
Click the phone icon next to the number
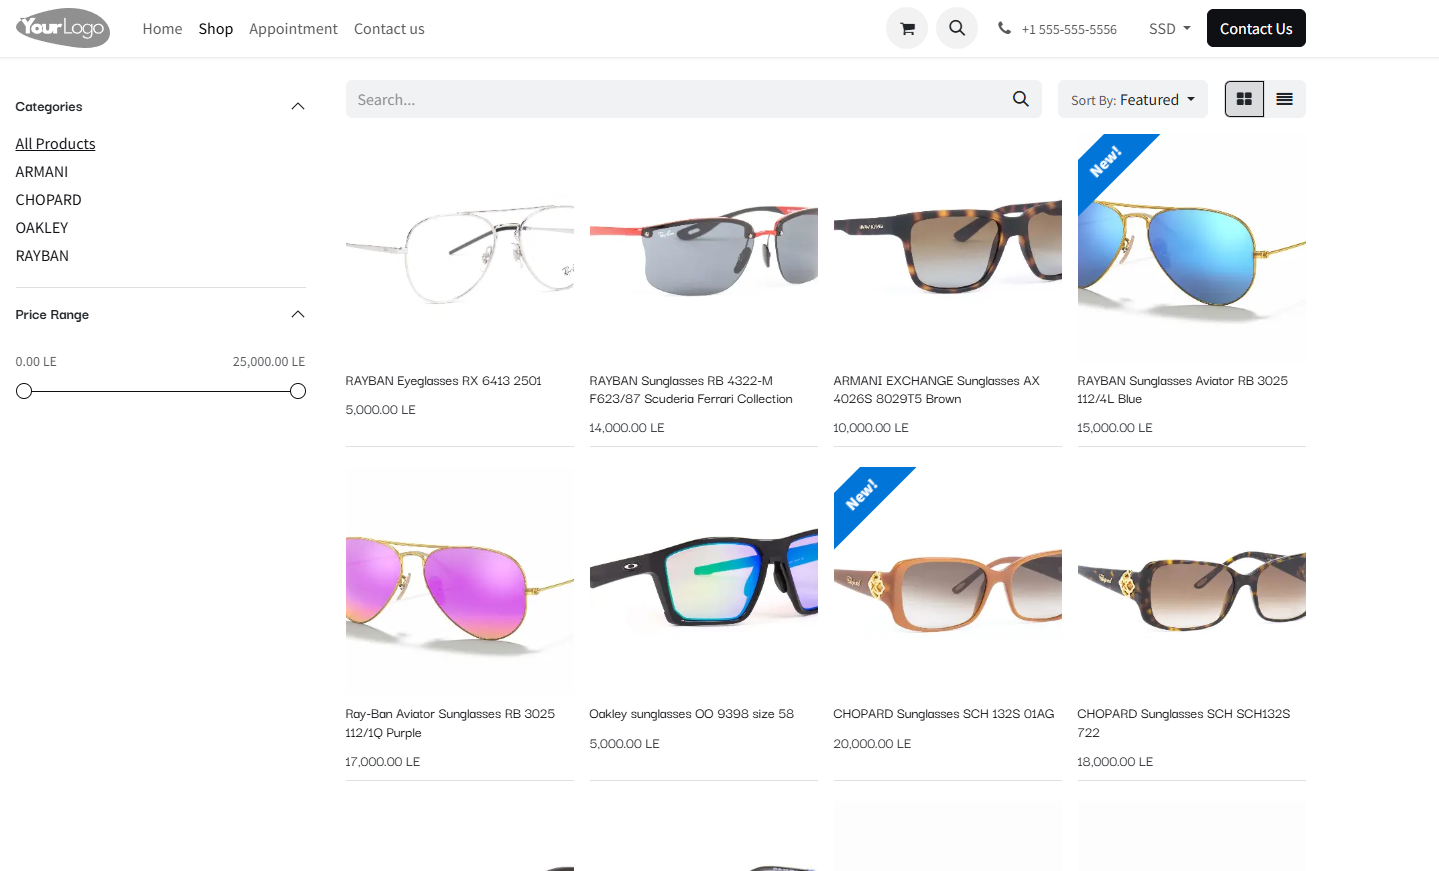(x=1004, y=28)
